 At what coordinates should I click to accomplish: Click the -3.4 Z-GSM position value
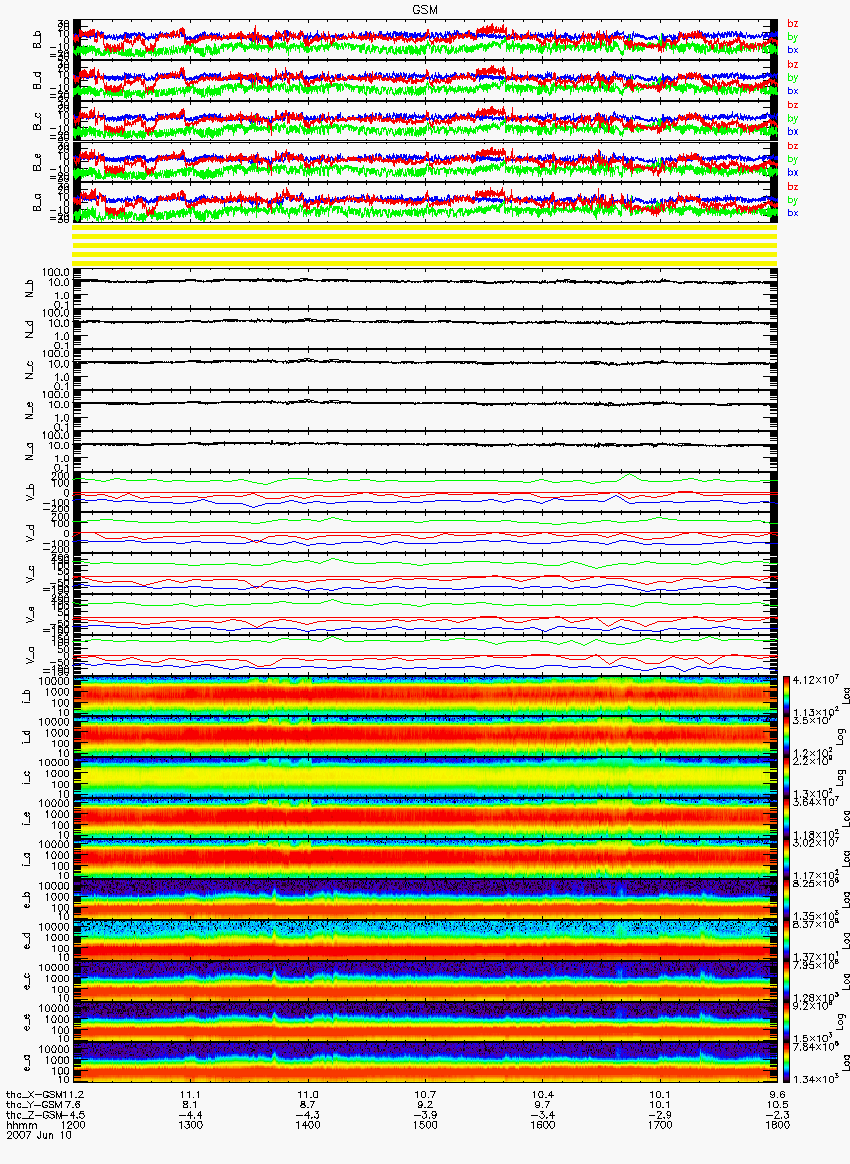pyautogui.click(x=543, y=1115)
